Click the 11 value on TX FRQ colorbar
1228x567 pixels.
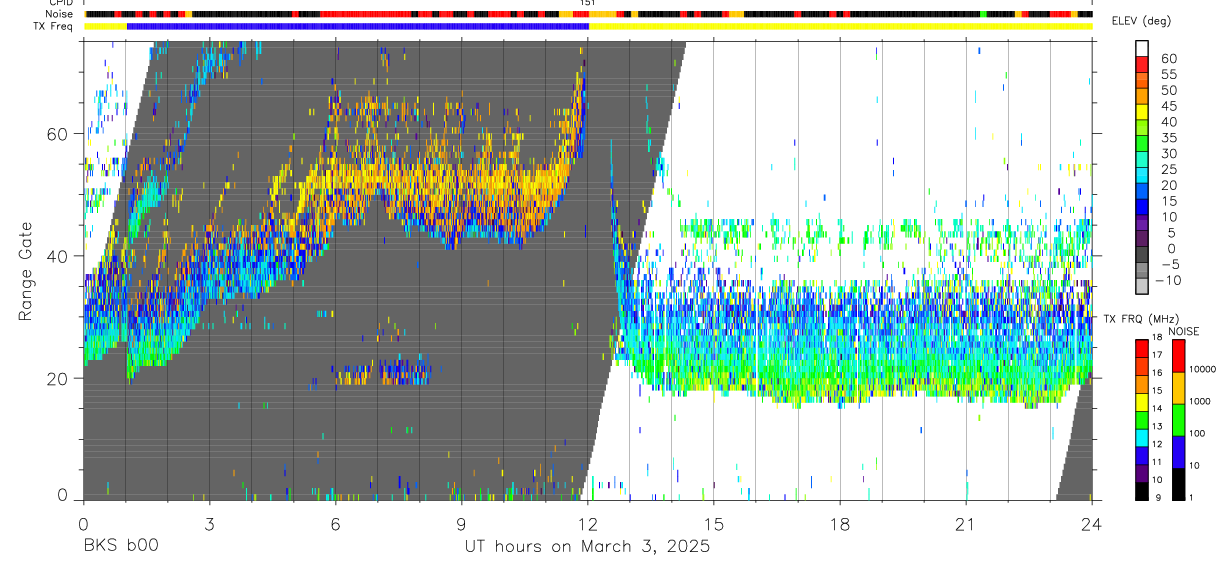click(1157, 462)
